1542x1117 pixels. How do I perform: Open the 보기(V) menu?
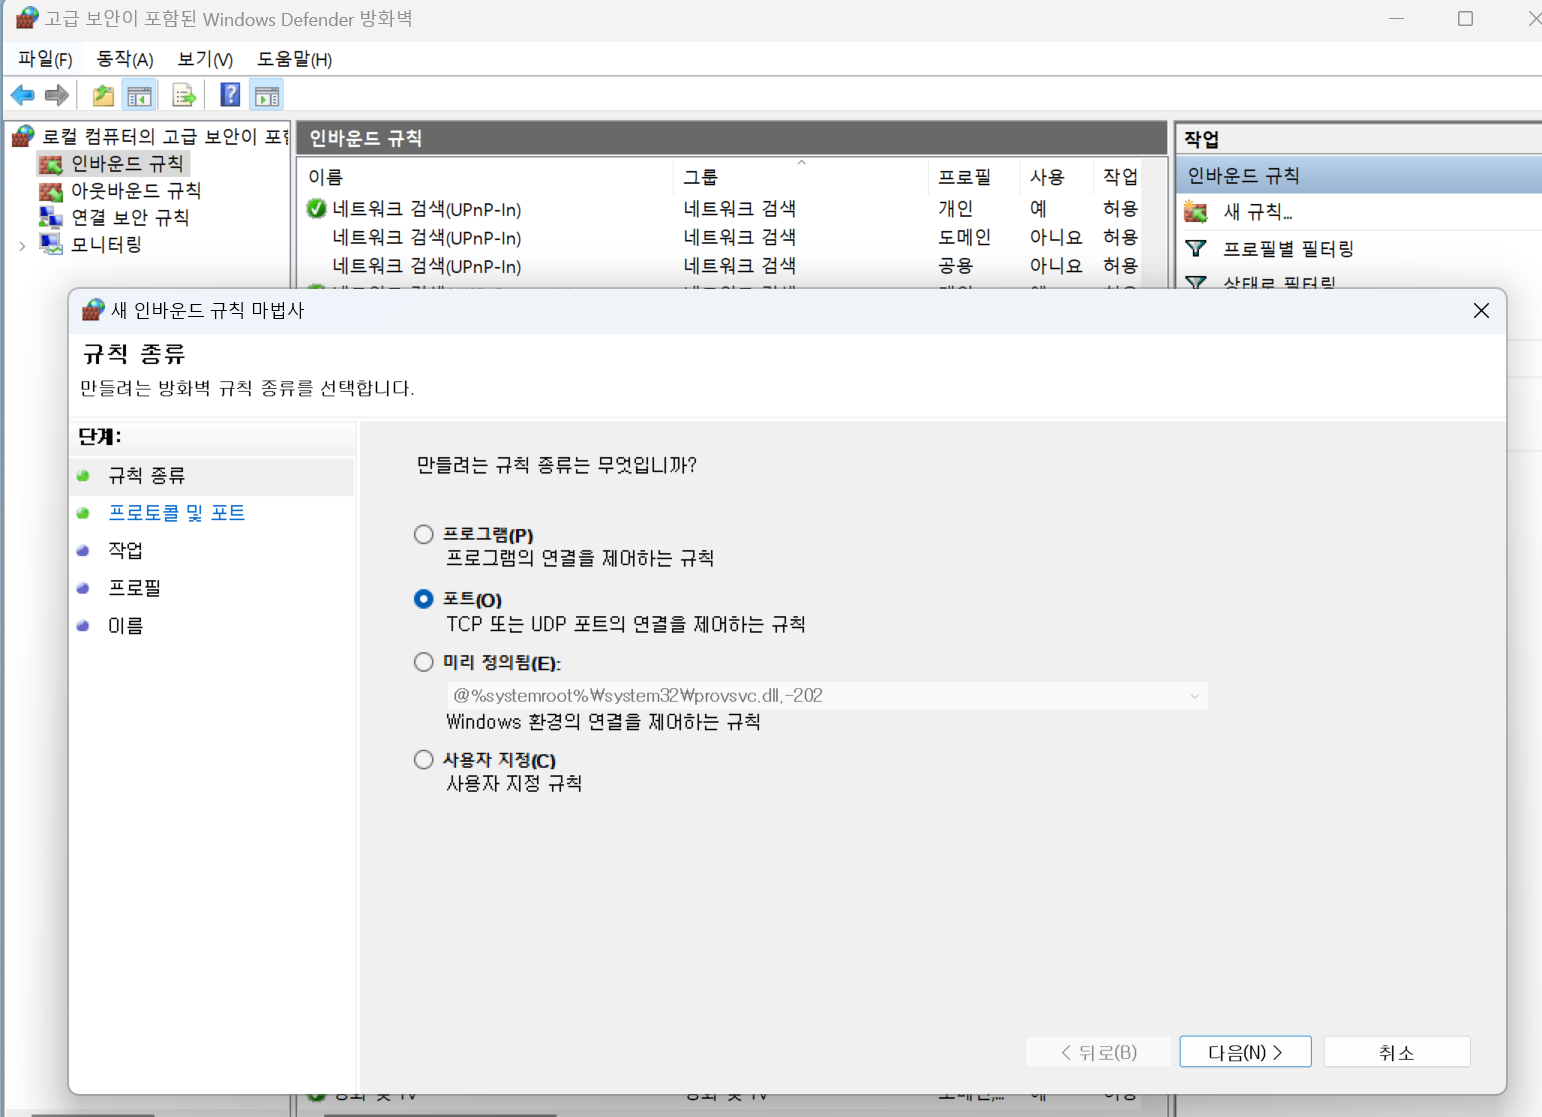[x=205, y=59]
